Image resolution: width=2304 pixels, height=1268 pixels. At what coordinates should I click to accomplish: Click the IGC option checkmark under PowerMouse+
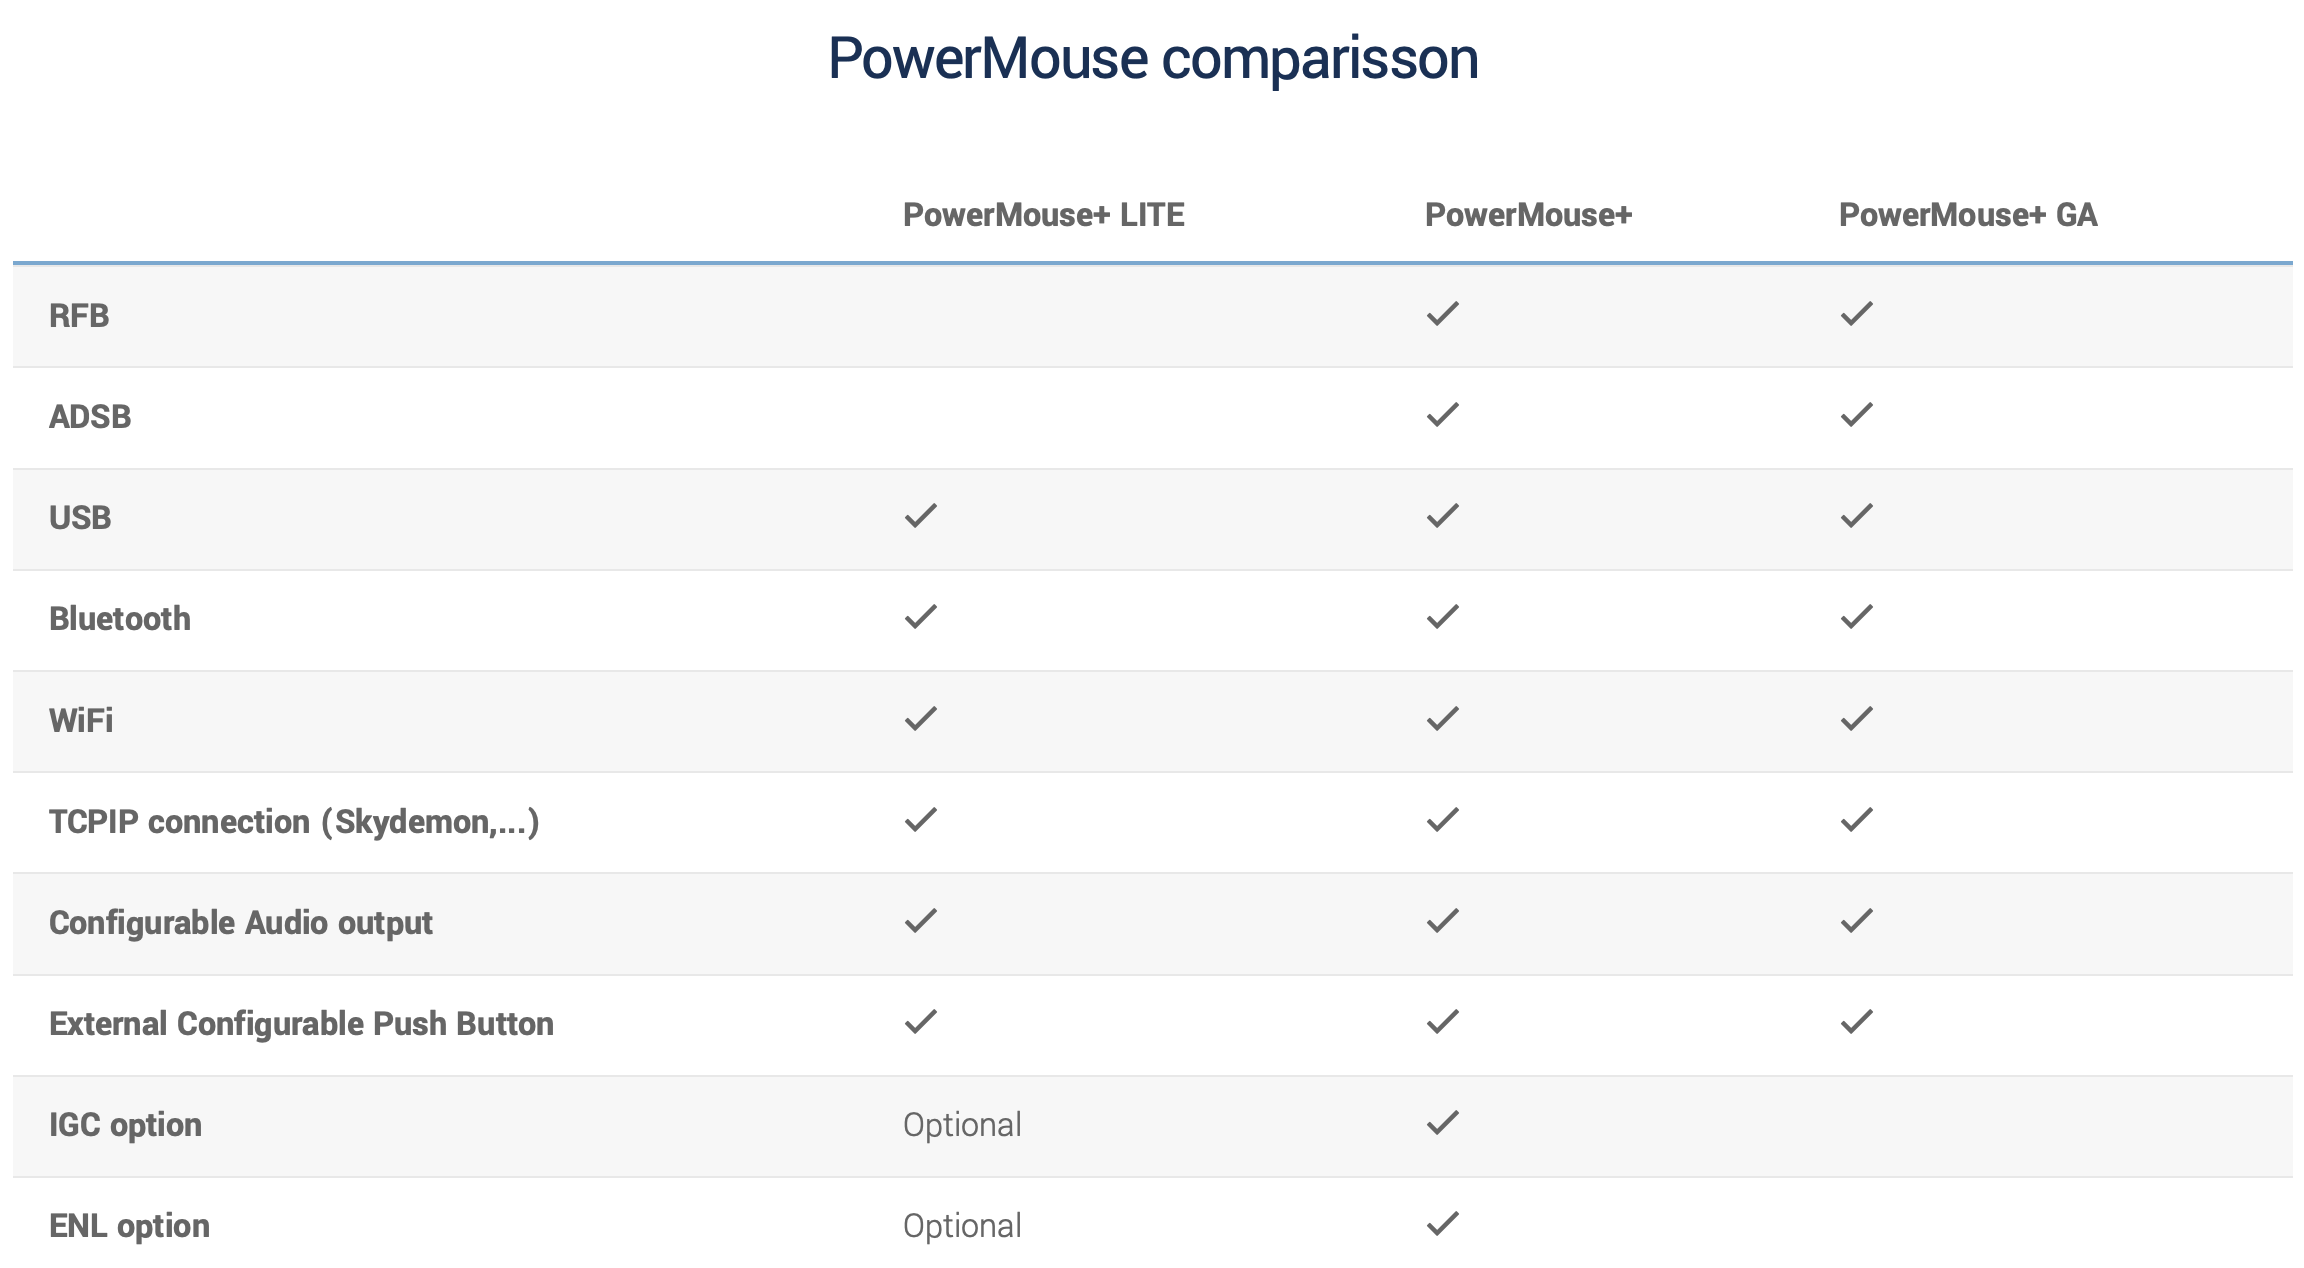pos(1442,1123)
